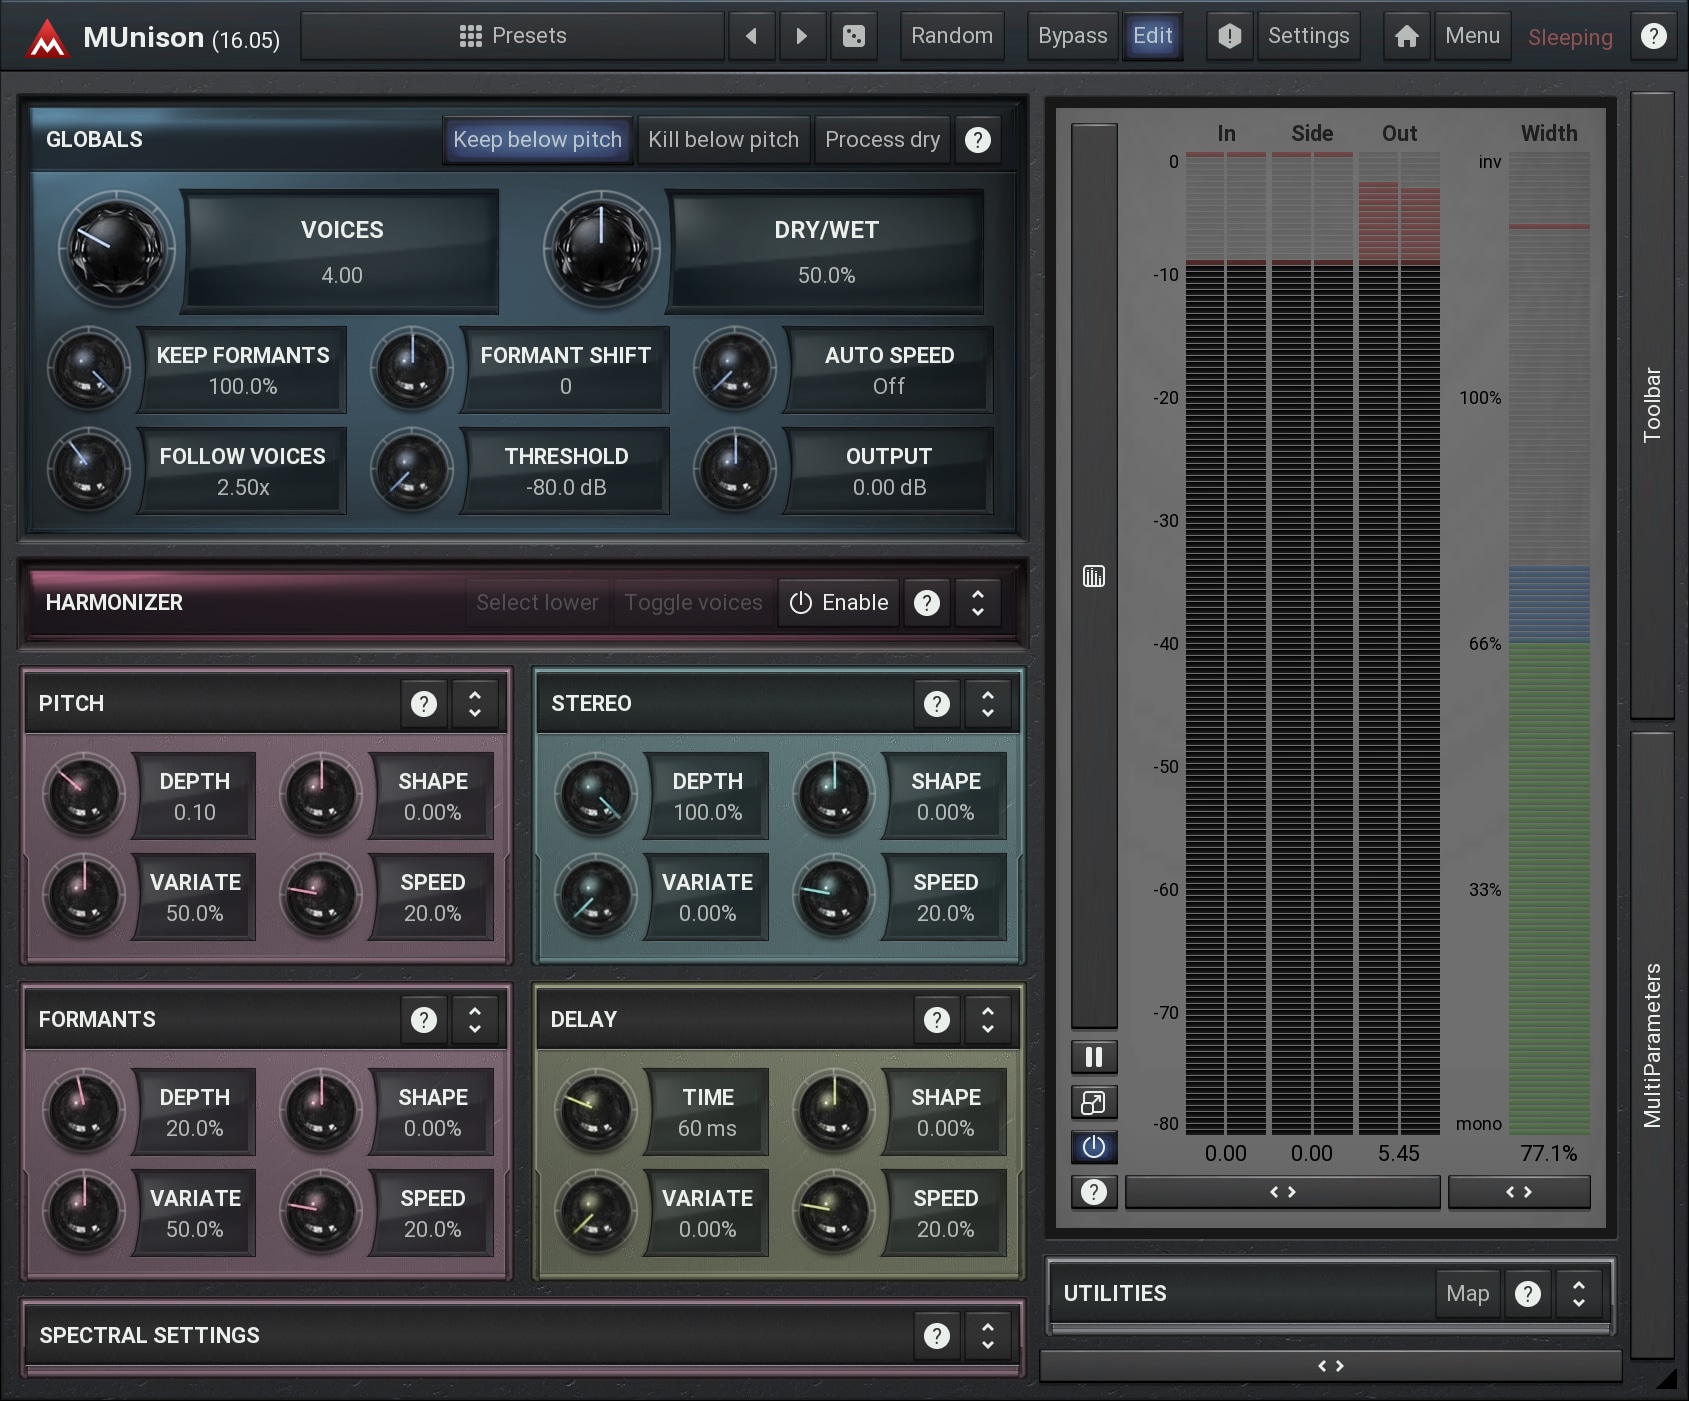Click the Auto Speed knob
Image resolution: width=1689 pixels, height=1401 pixels.
coord(735,369)
